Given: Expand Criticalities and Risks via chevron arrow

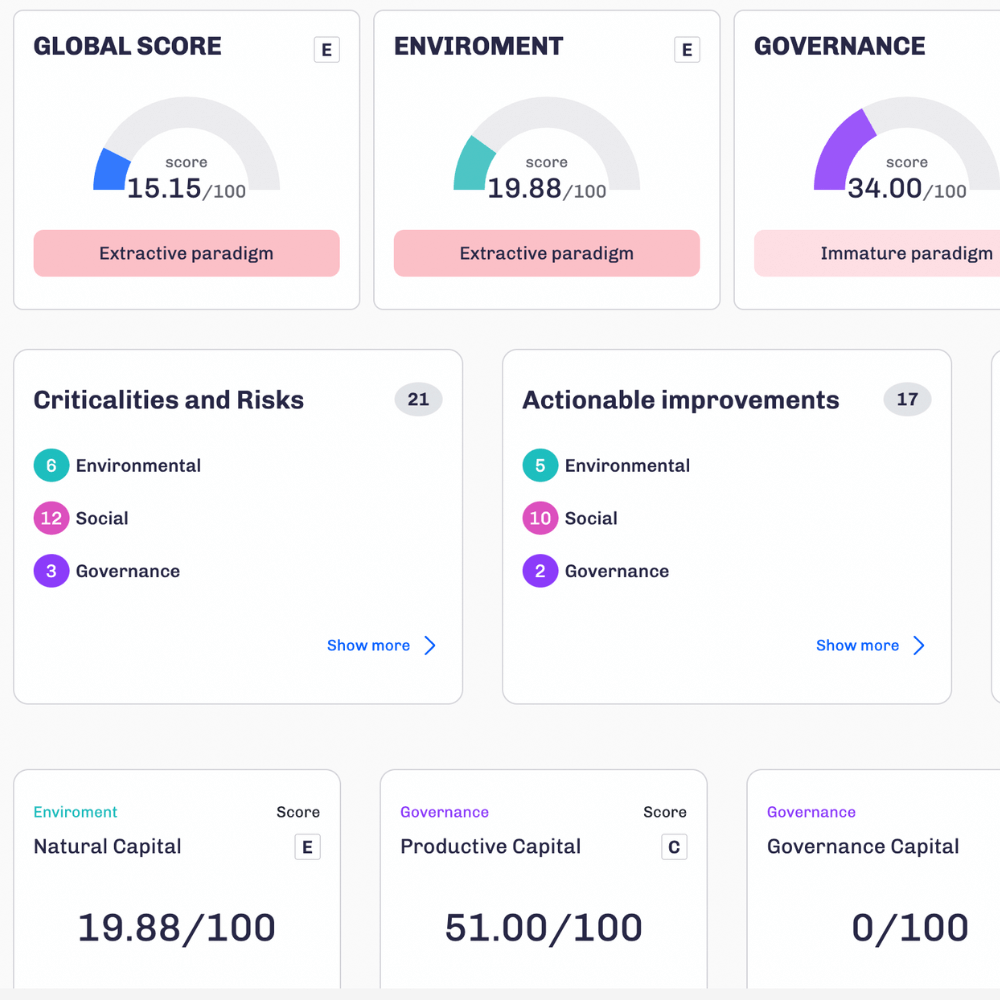Looking at the screenshot, I should pos(430,645).
